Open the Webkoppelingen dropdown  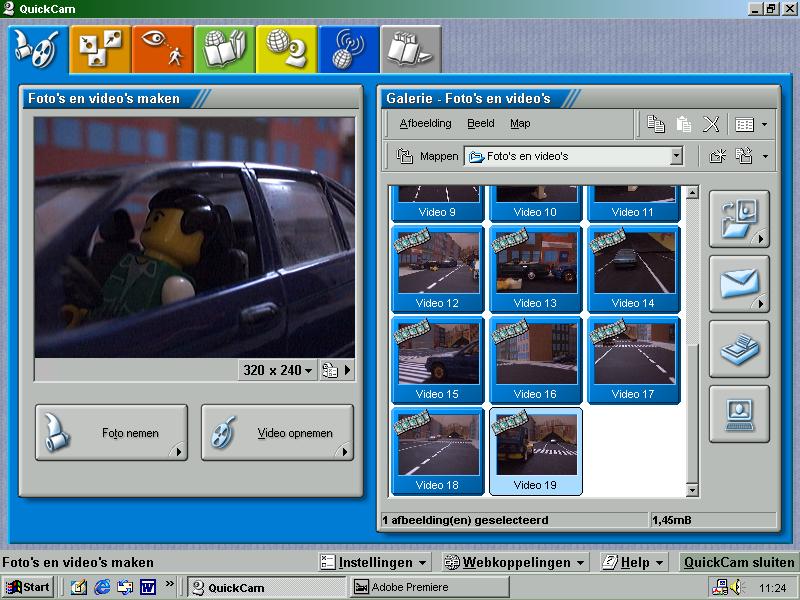[x=514, y=562]
